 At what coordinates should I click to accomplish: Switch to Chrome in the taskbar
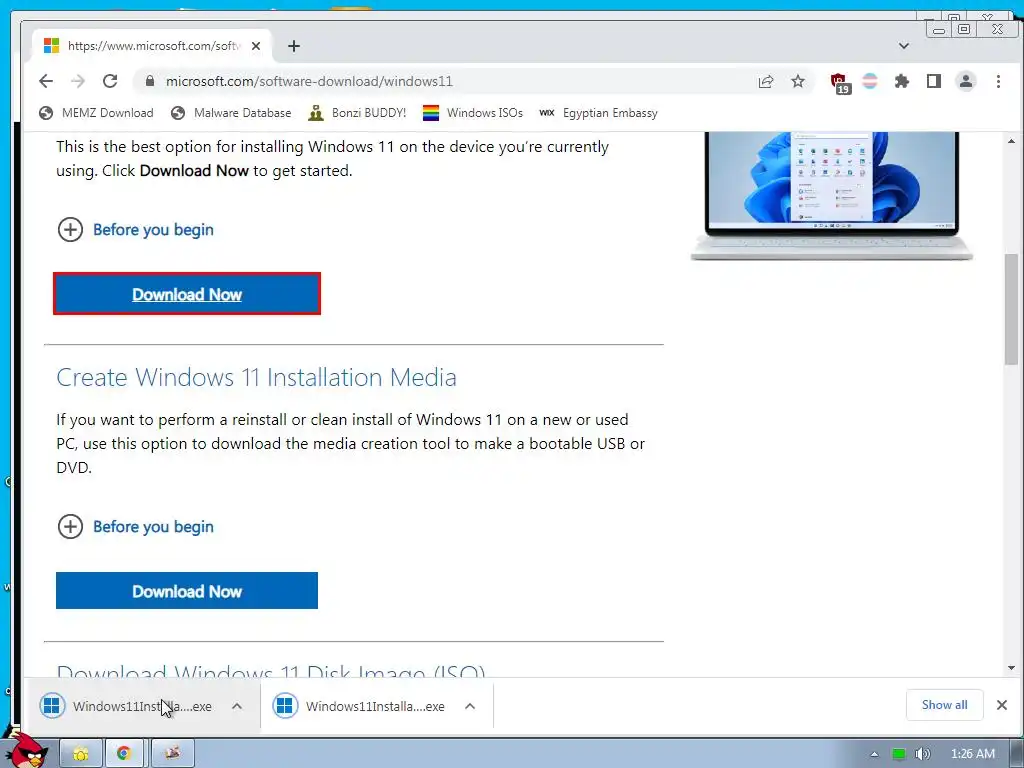coord(124,754)
